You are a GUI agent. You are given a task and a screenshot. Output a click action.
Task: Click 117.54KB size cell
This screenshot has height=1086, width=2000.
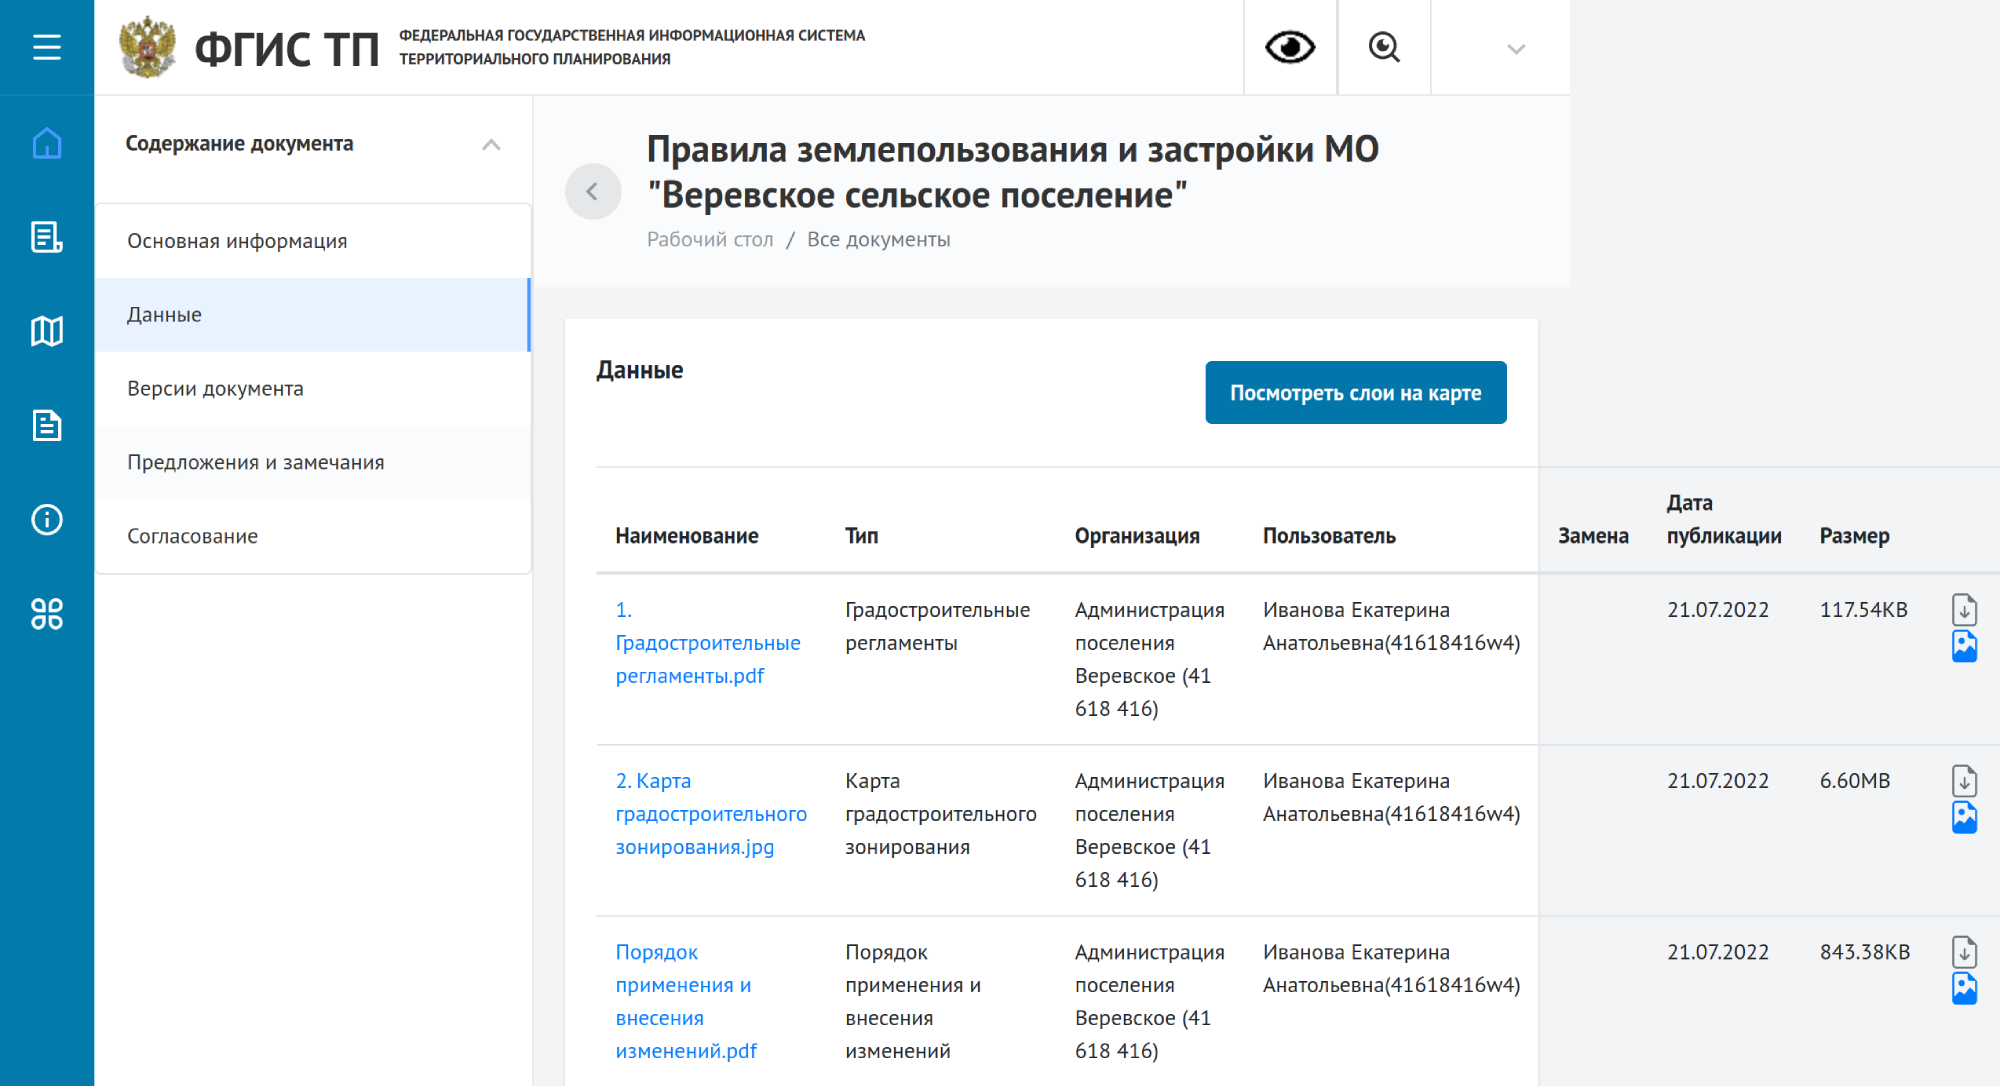click(1863, 610)
